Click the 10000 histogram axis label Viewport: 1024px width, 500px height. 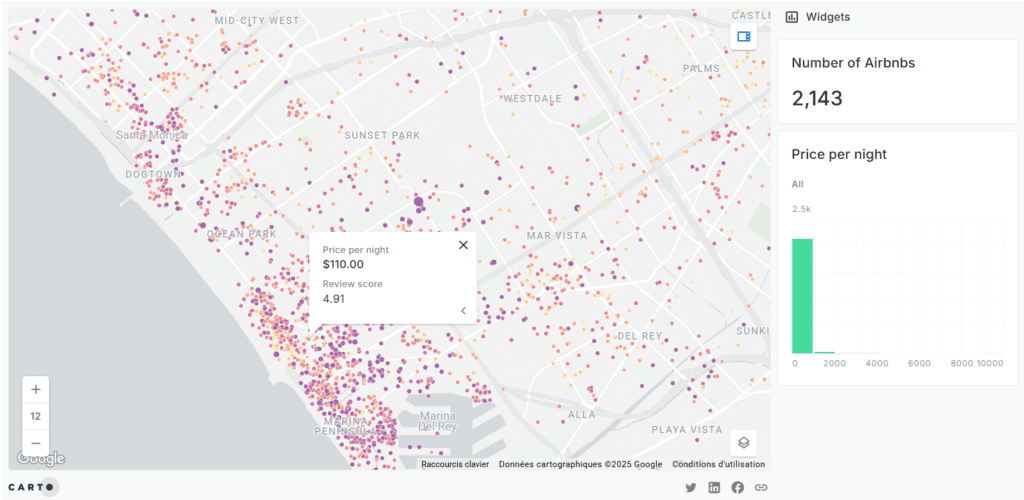[x=990, y=364]
